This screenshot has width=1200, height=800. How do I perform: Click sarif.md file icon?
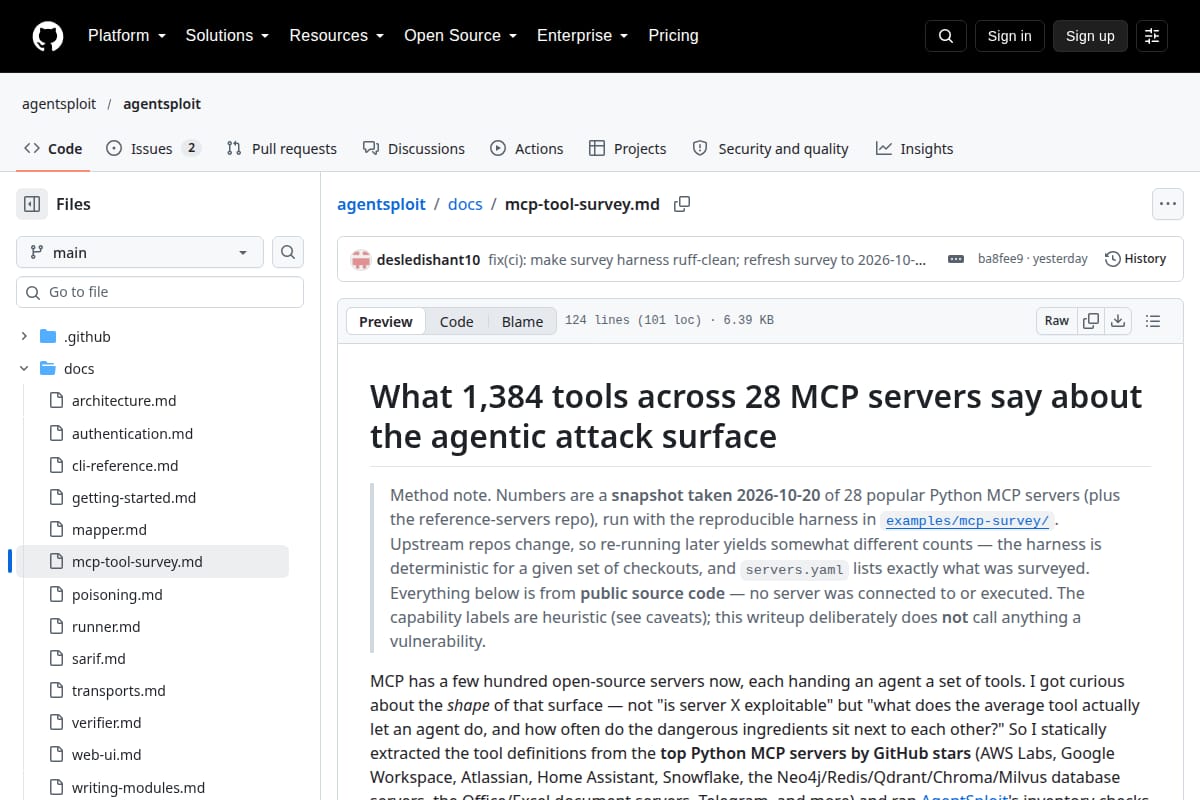tap(56, 658)
